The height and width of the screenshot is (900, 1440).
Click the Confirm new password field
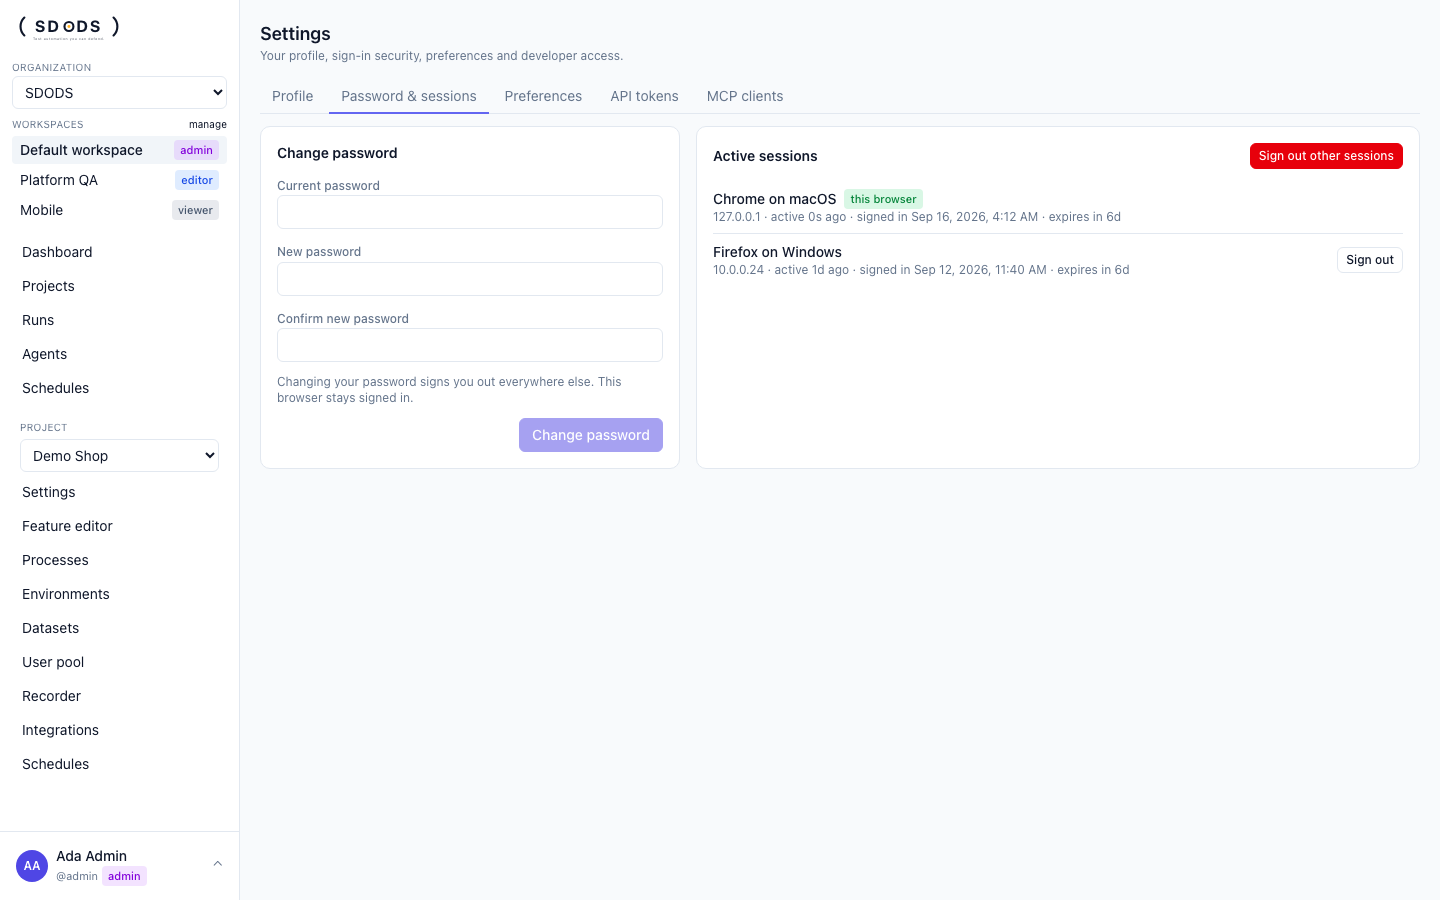[x=470, y=345]
